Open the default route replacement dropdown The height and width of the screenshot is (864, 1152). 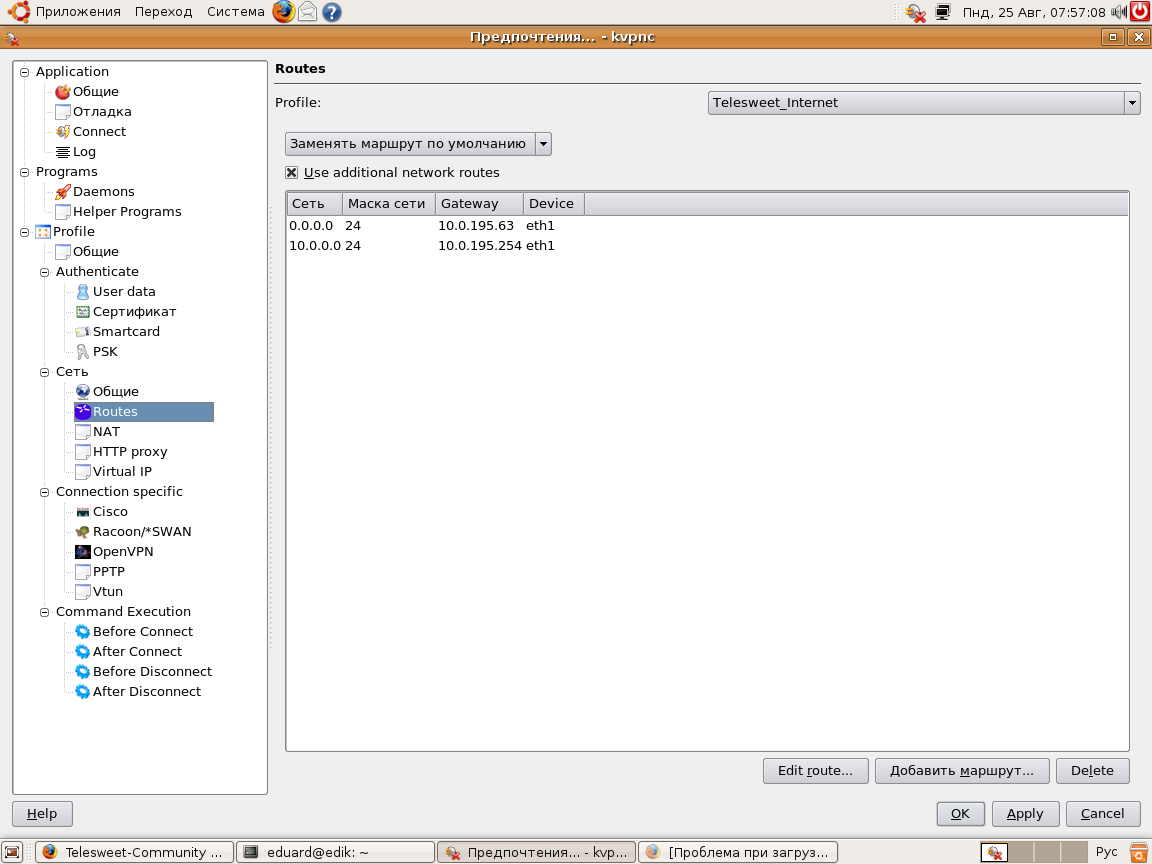[x=418, y=144]
